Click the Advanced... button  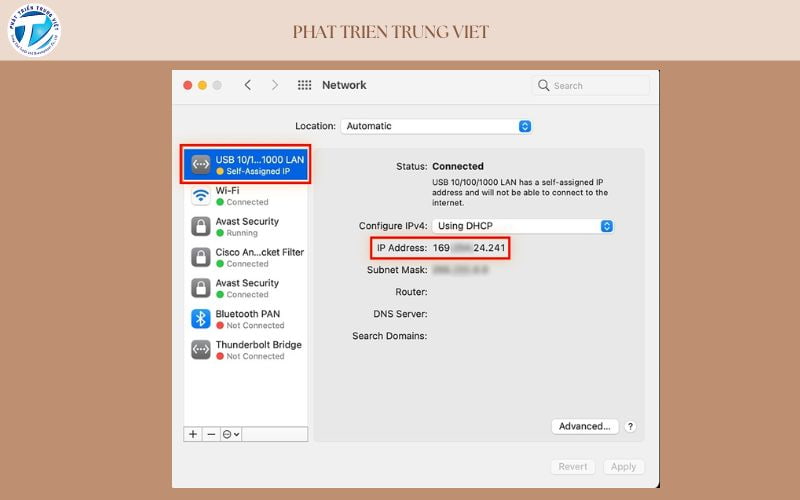pyautogui.click(x=584, y=426)
